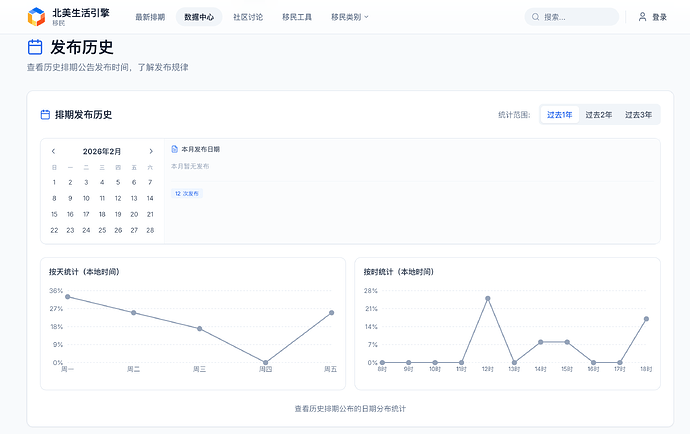The image size is (690, 434).
Task: Click the 统计范围 label
Action: pos(514,115)
